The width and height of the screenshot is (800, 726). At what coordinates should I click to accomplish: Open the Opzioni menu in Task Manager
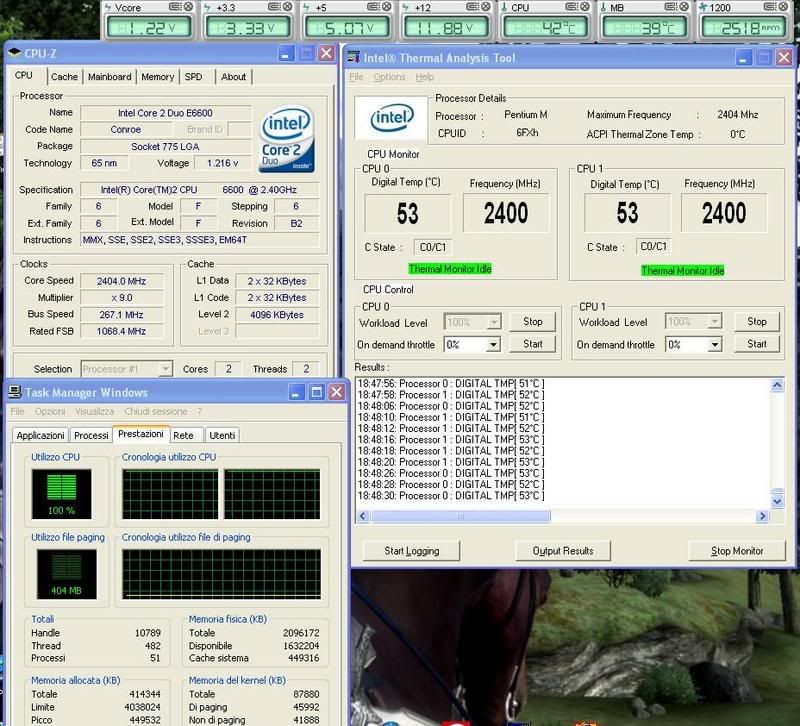tap(50, 411)
